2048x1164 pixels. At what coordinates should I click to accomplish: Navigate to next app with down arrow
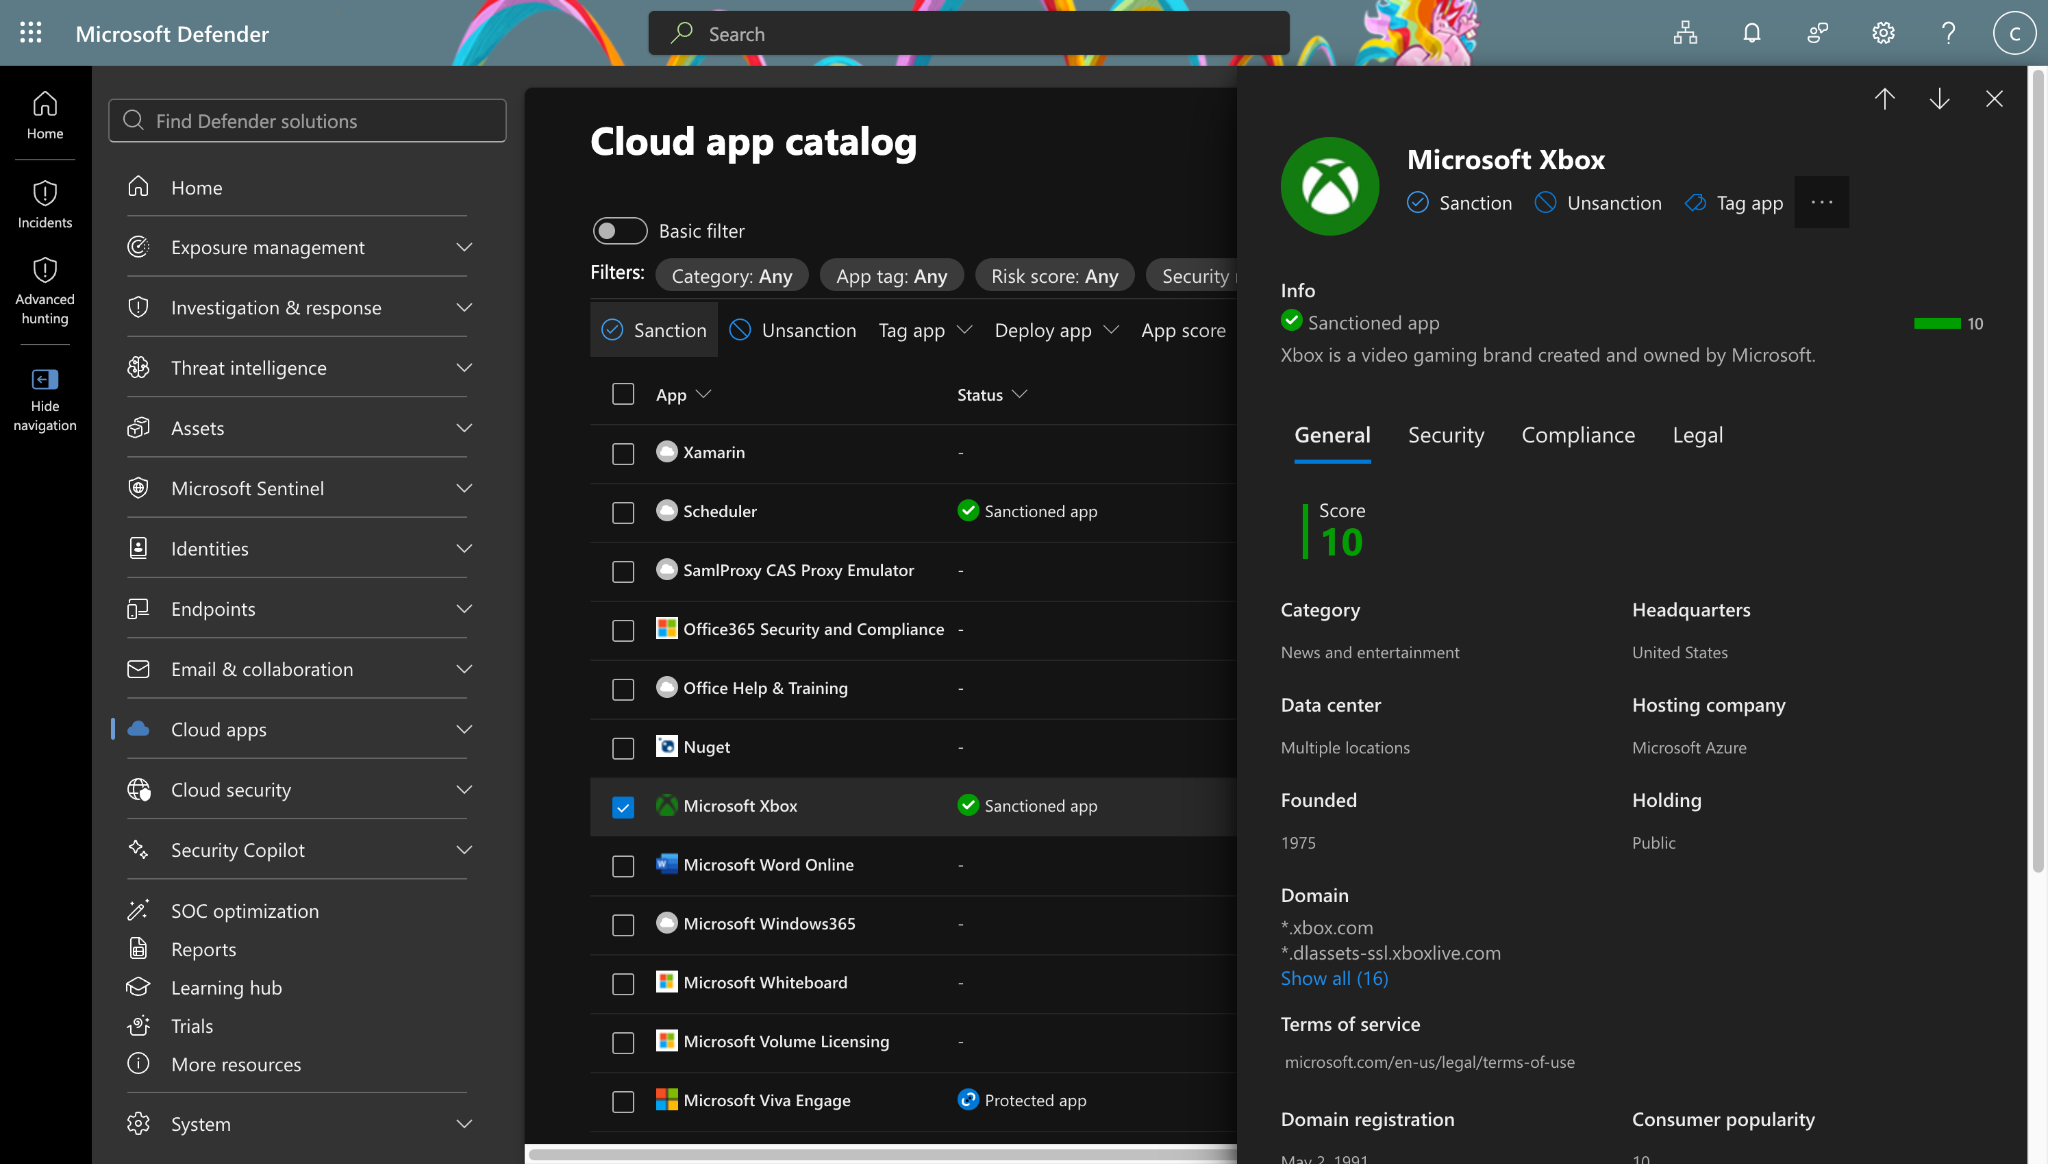click(x=1939, y=98)
